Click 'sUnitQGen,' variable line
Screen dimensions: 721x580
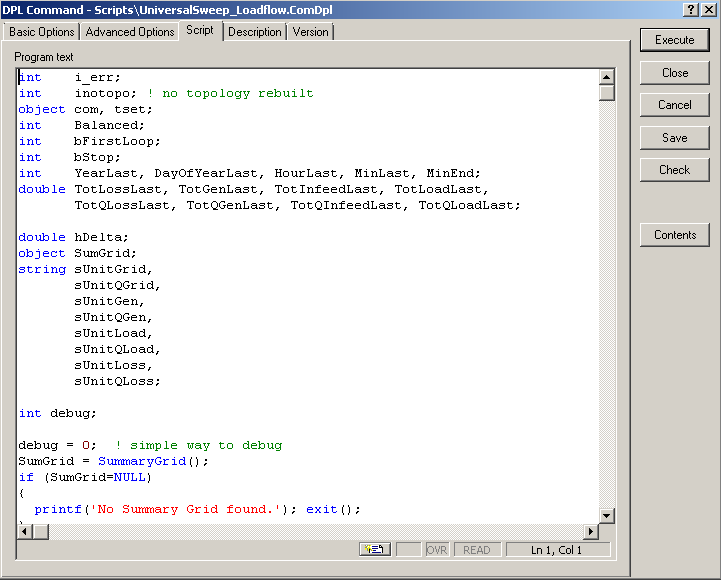coord(113,317)
